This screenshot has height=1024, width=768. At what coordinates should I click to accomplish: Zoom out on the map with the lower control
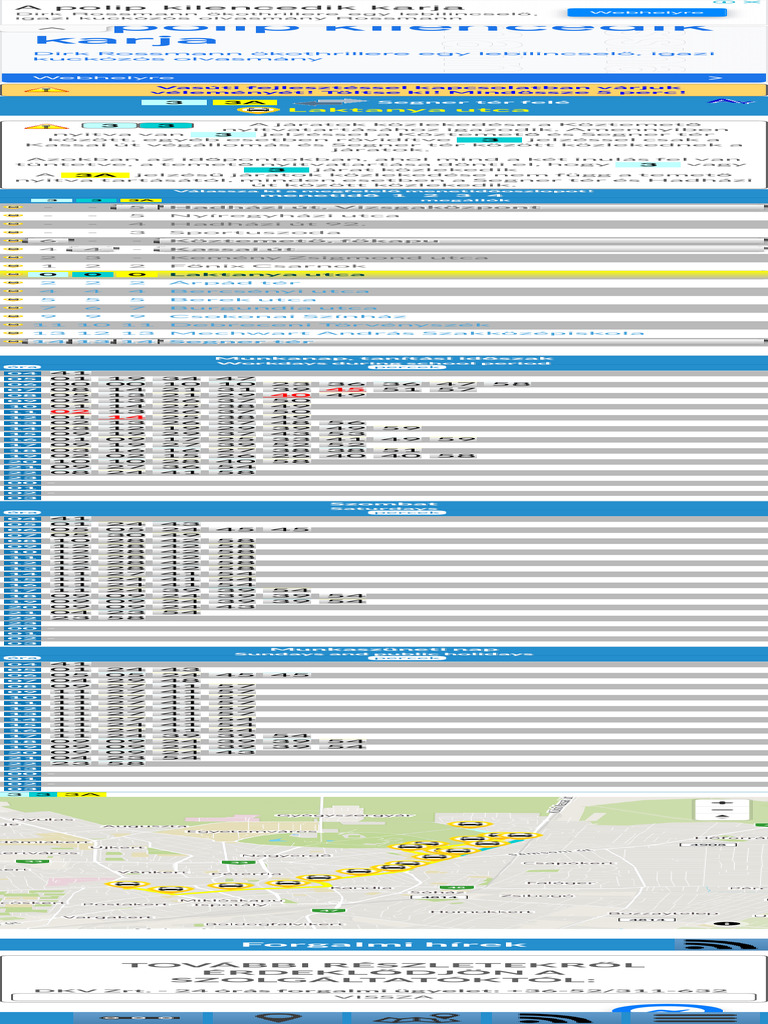click(722, 816)
